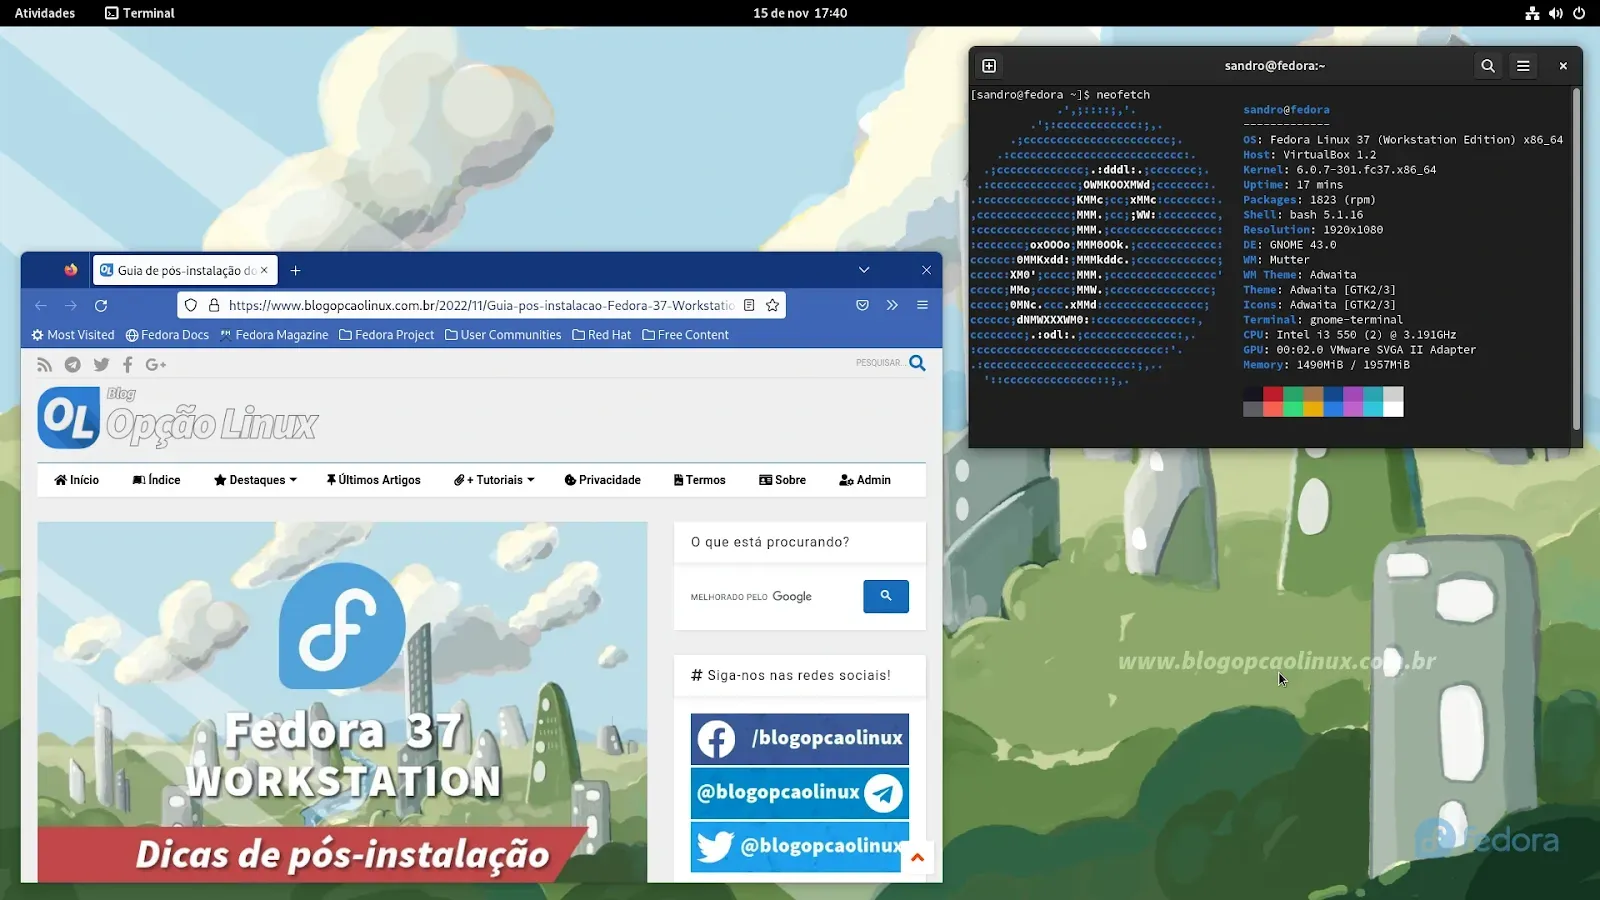Open Fedora Project bookmarks folder

(x=386, y=335)
